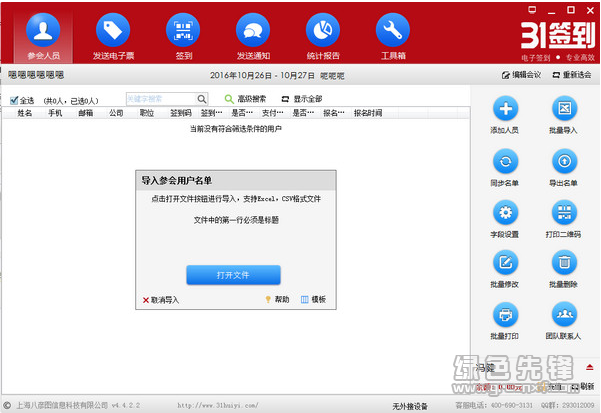
Task: Open the 统计报告 statistics report
Action: (323, 37)
